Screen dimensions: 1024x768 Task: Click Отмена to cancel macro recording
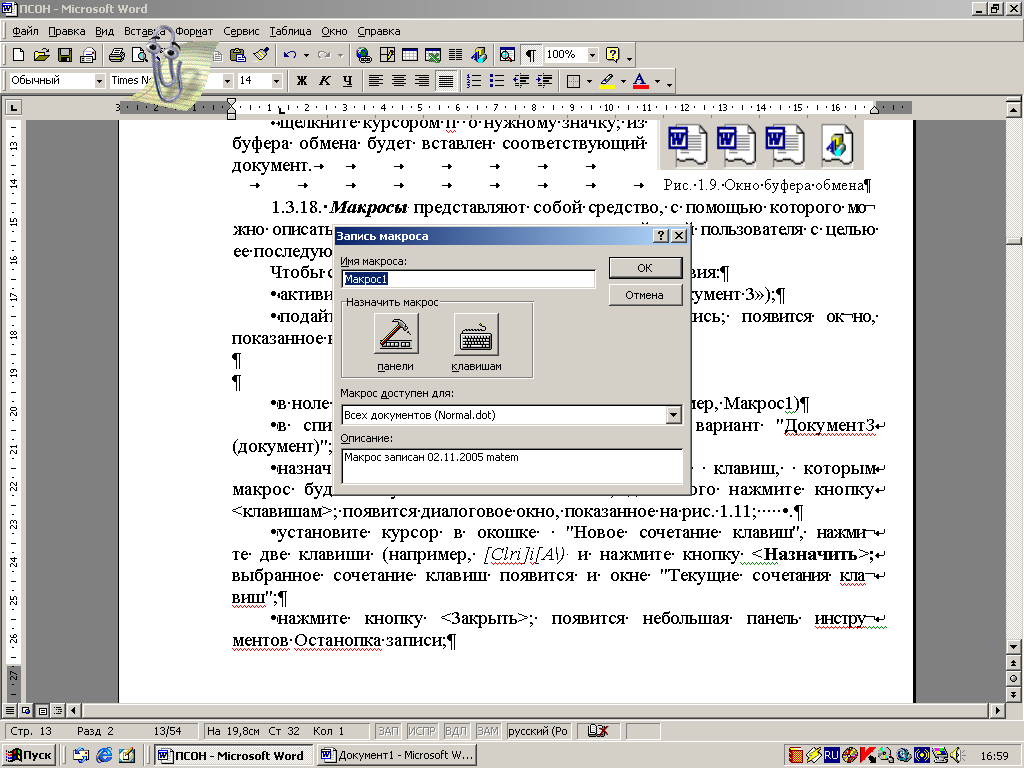point(645,295)
